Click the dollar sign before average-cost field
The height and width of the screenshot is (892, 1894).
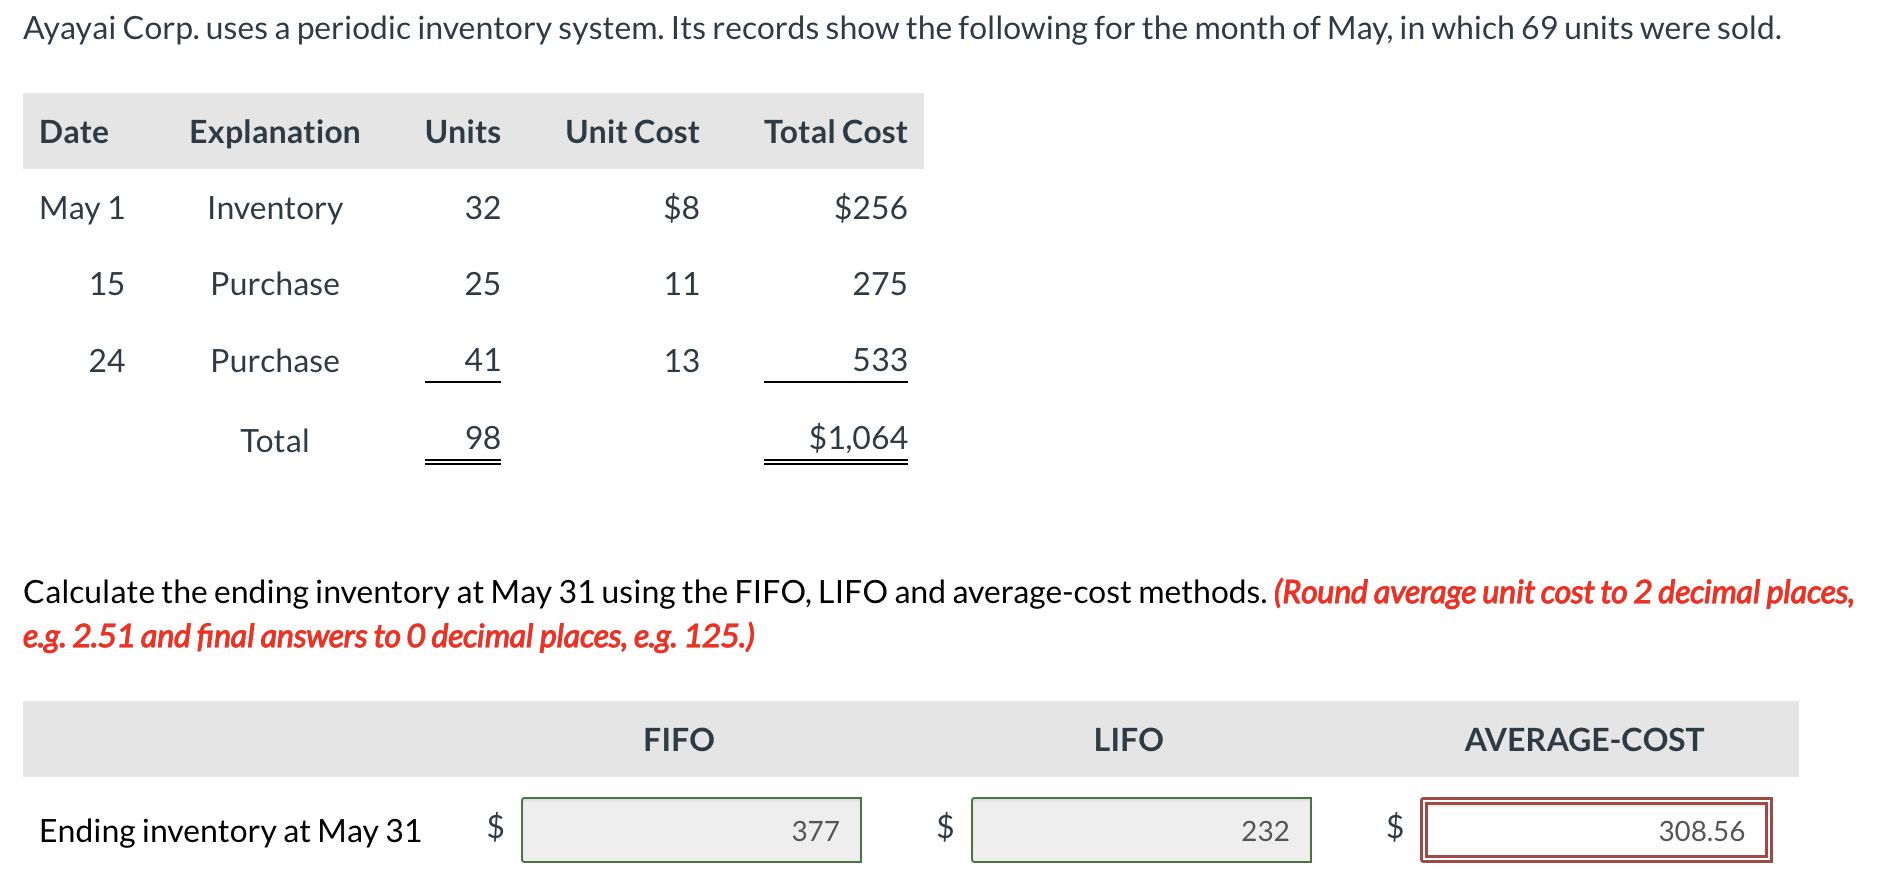coord(1395,826)
